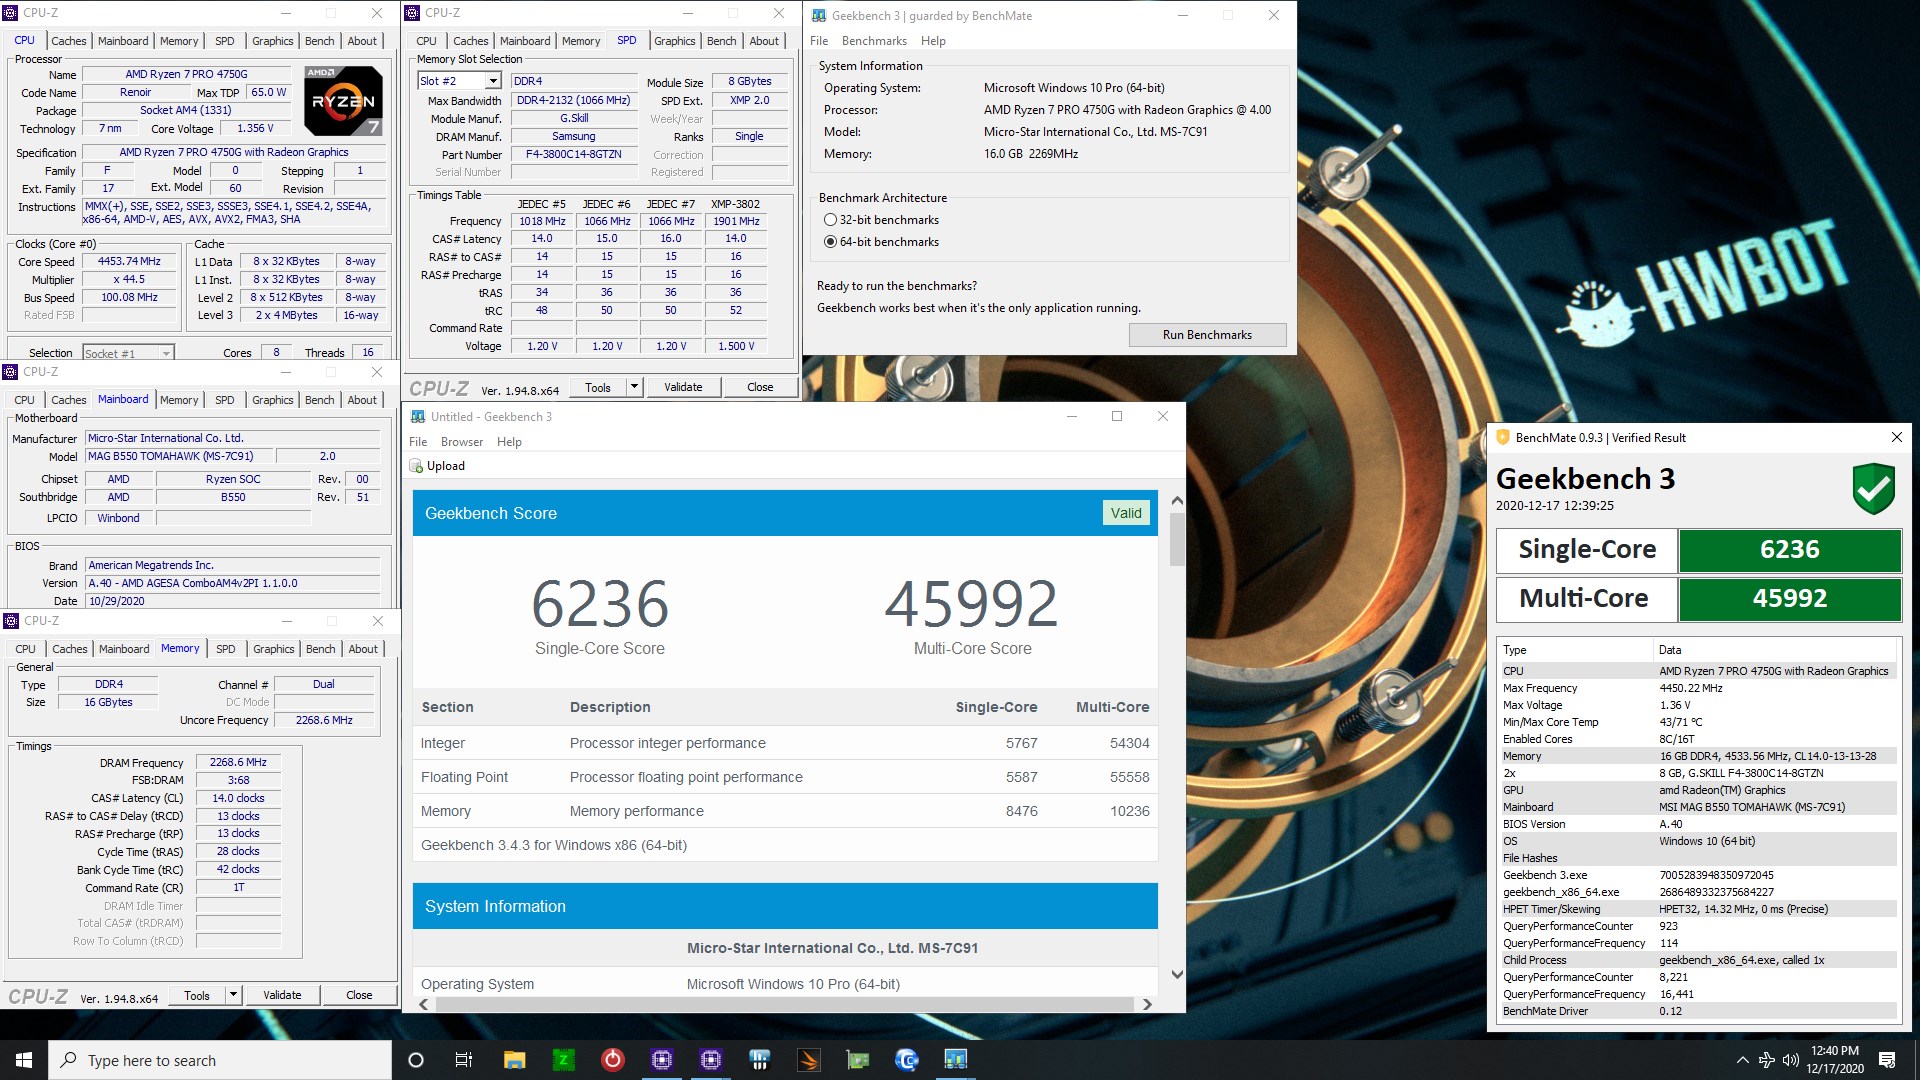Image resolution: width=1920 pixels, height=1080 pixels.
Task: Open About tab in Memory CPU-Z window
Action: click(363, 649)
